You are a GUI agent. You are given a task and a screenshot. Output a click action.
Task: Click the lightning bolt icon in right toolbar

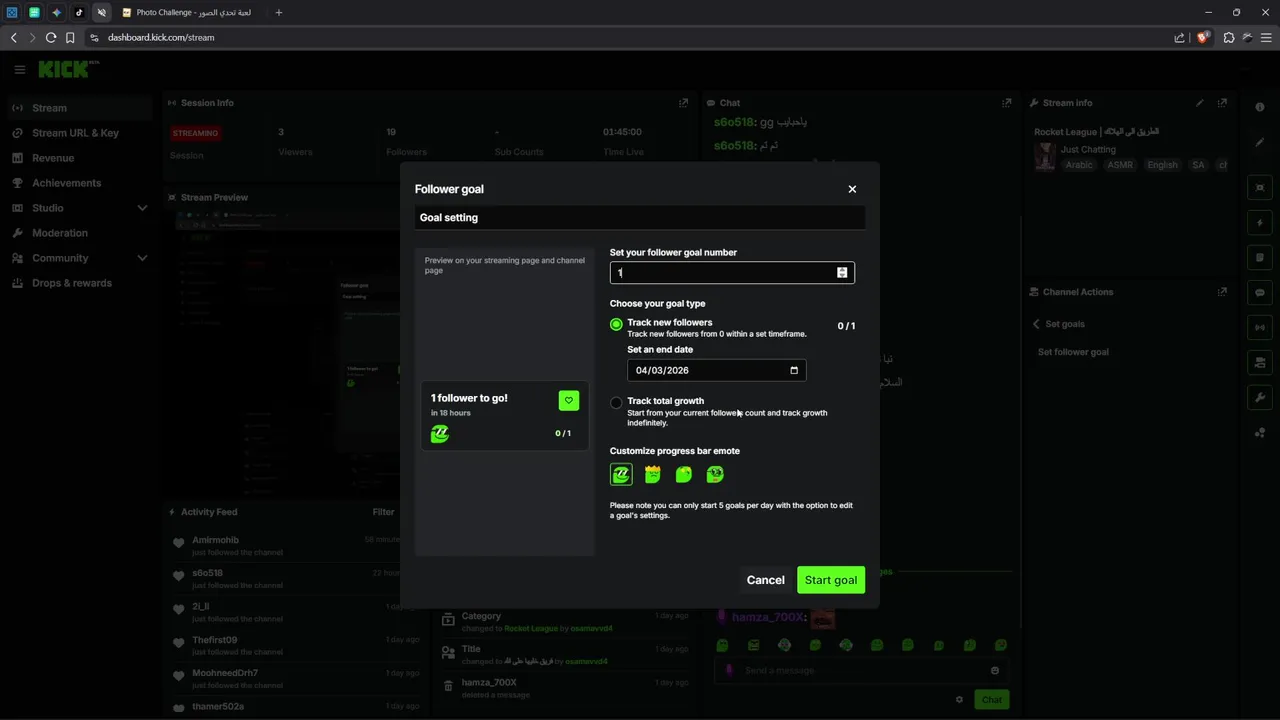coord(1260,223)
